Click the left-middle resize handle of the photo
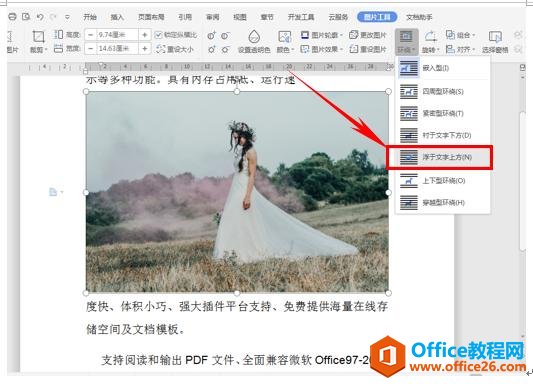533x384 pixels. click(x=86, y=192)
